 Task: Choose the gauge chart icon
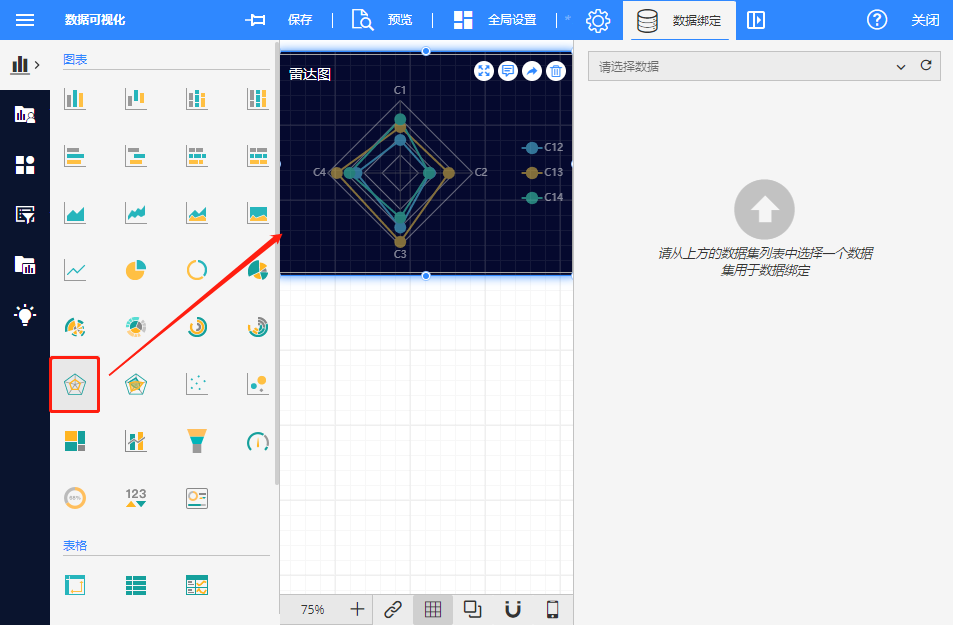point(257,441)
